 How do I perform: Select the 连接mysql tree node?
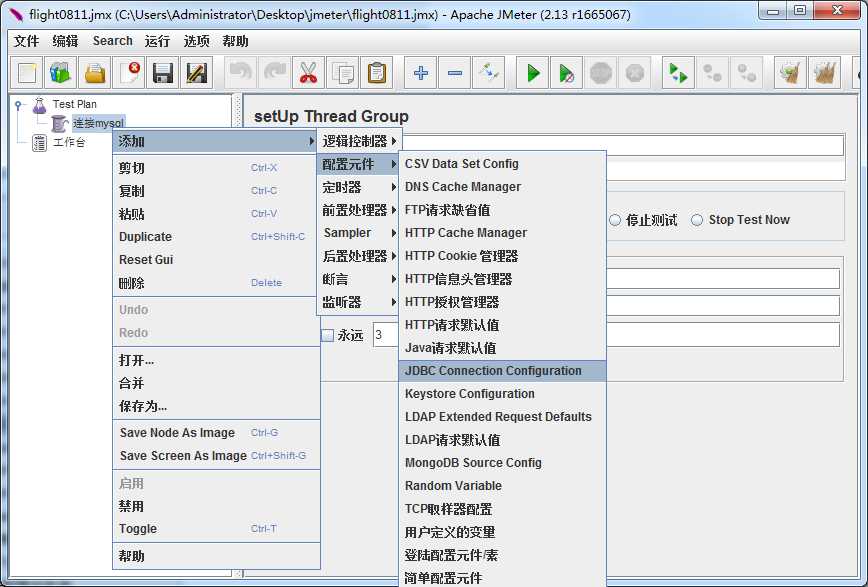pyautogui.click(x=99, y=123)
